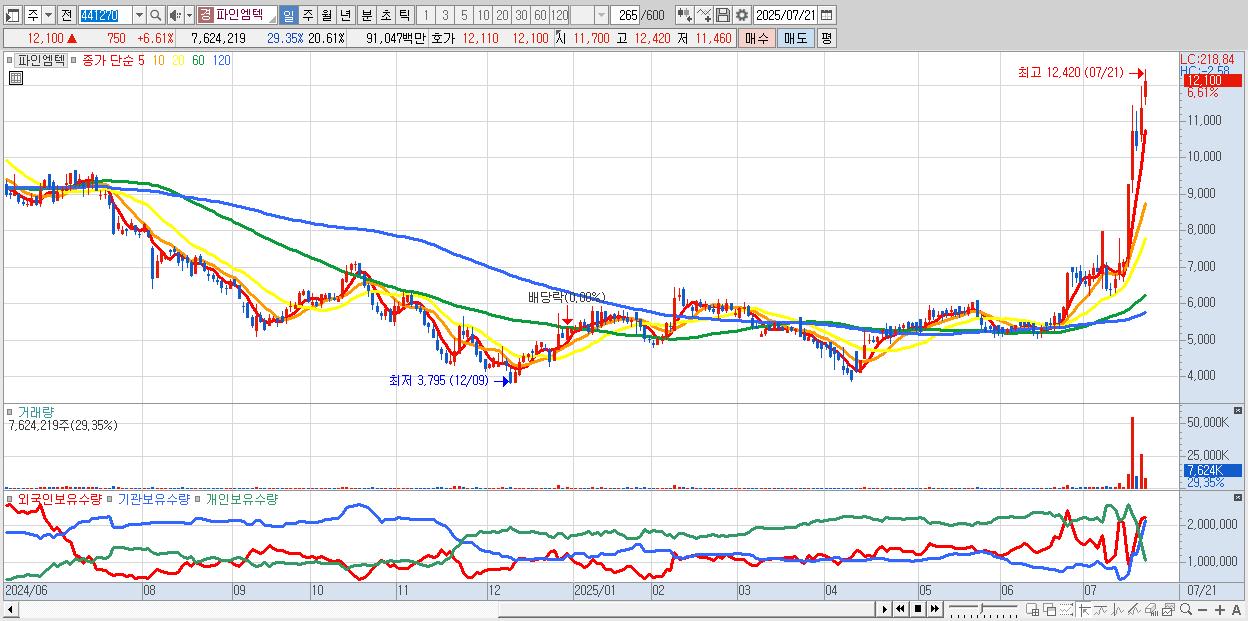This screenshot has width=1248, height=621.
Task: Click the dotted chart range icon at bottom
Action: click(1066, 609)
